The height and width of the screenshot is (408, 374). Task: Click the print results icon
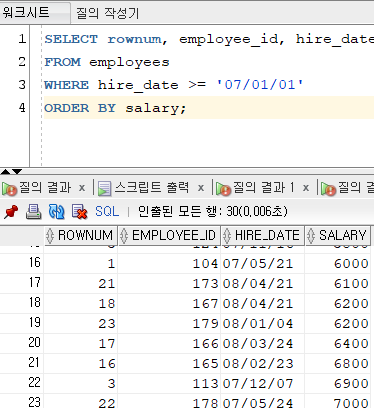coord(34,212)
